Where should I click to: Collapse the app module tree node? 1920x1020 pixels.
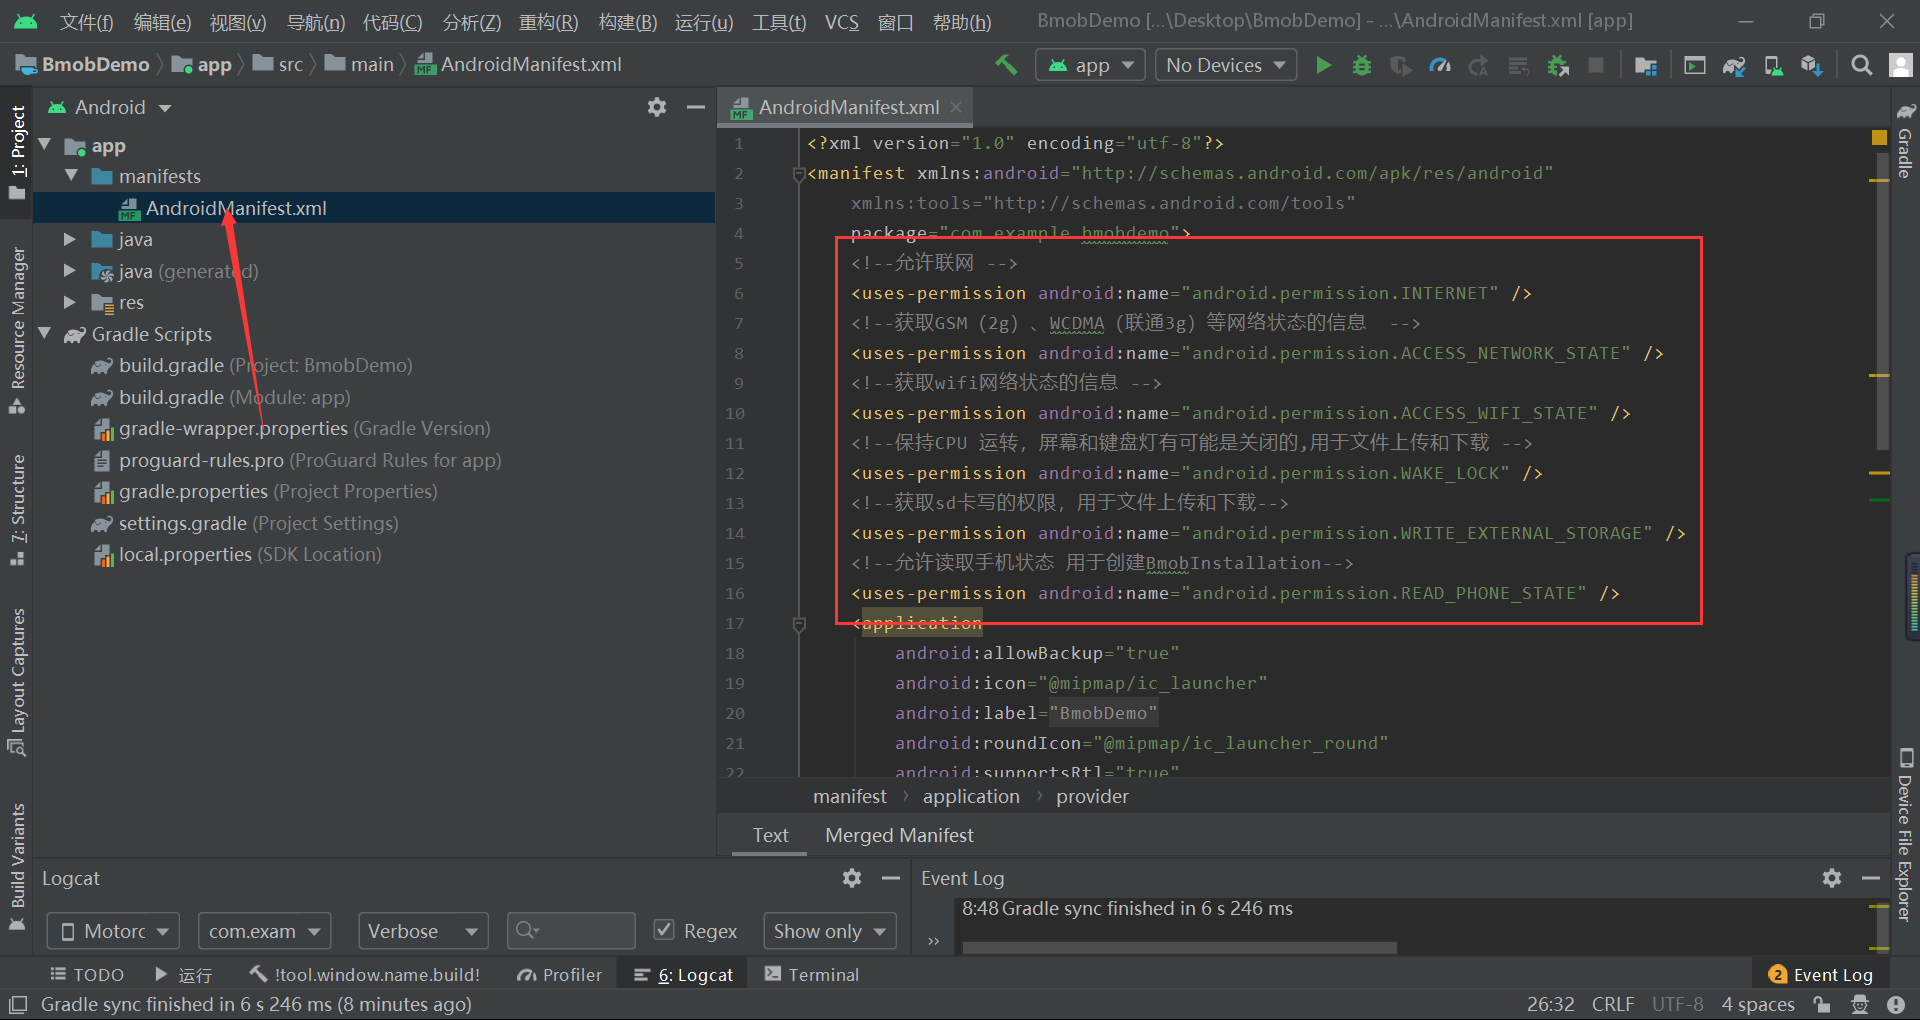pyautogui.click(x=45, y=145)
